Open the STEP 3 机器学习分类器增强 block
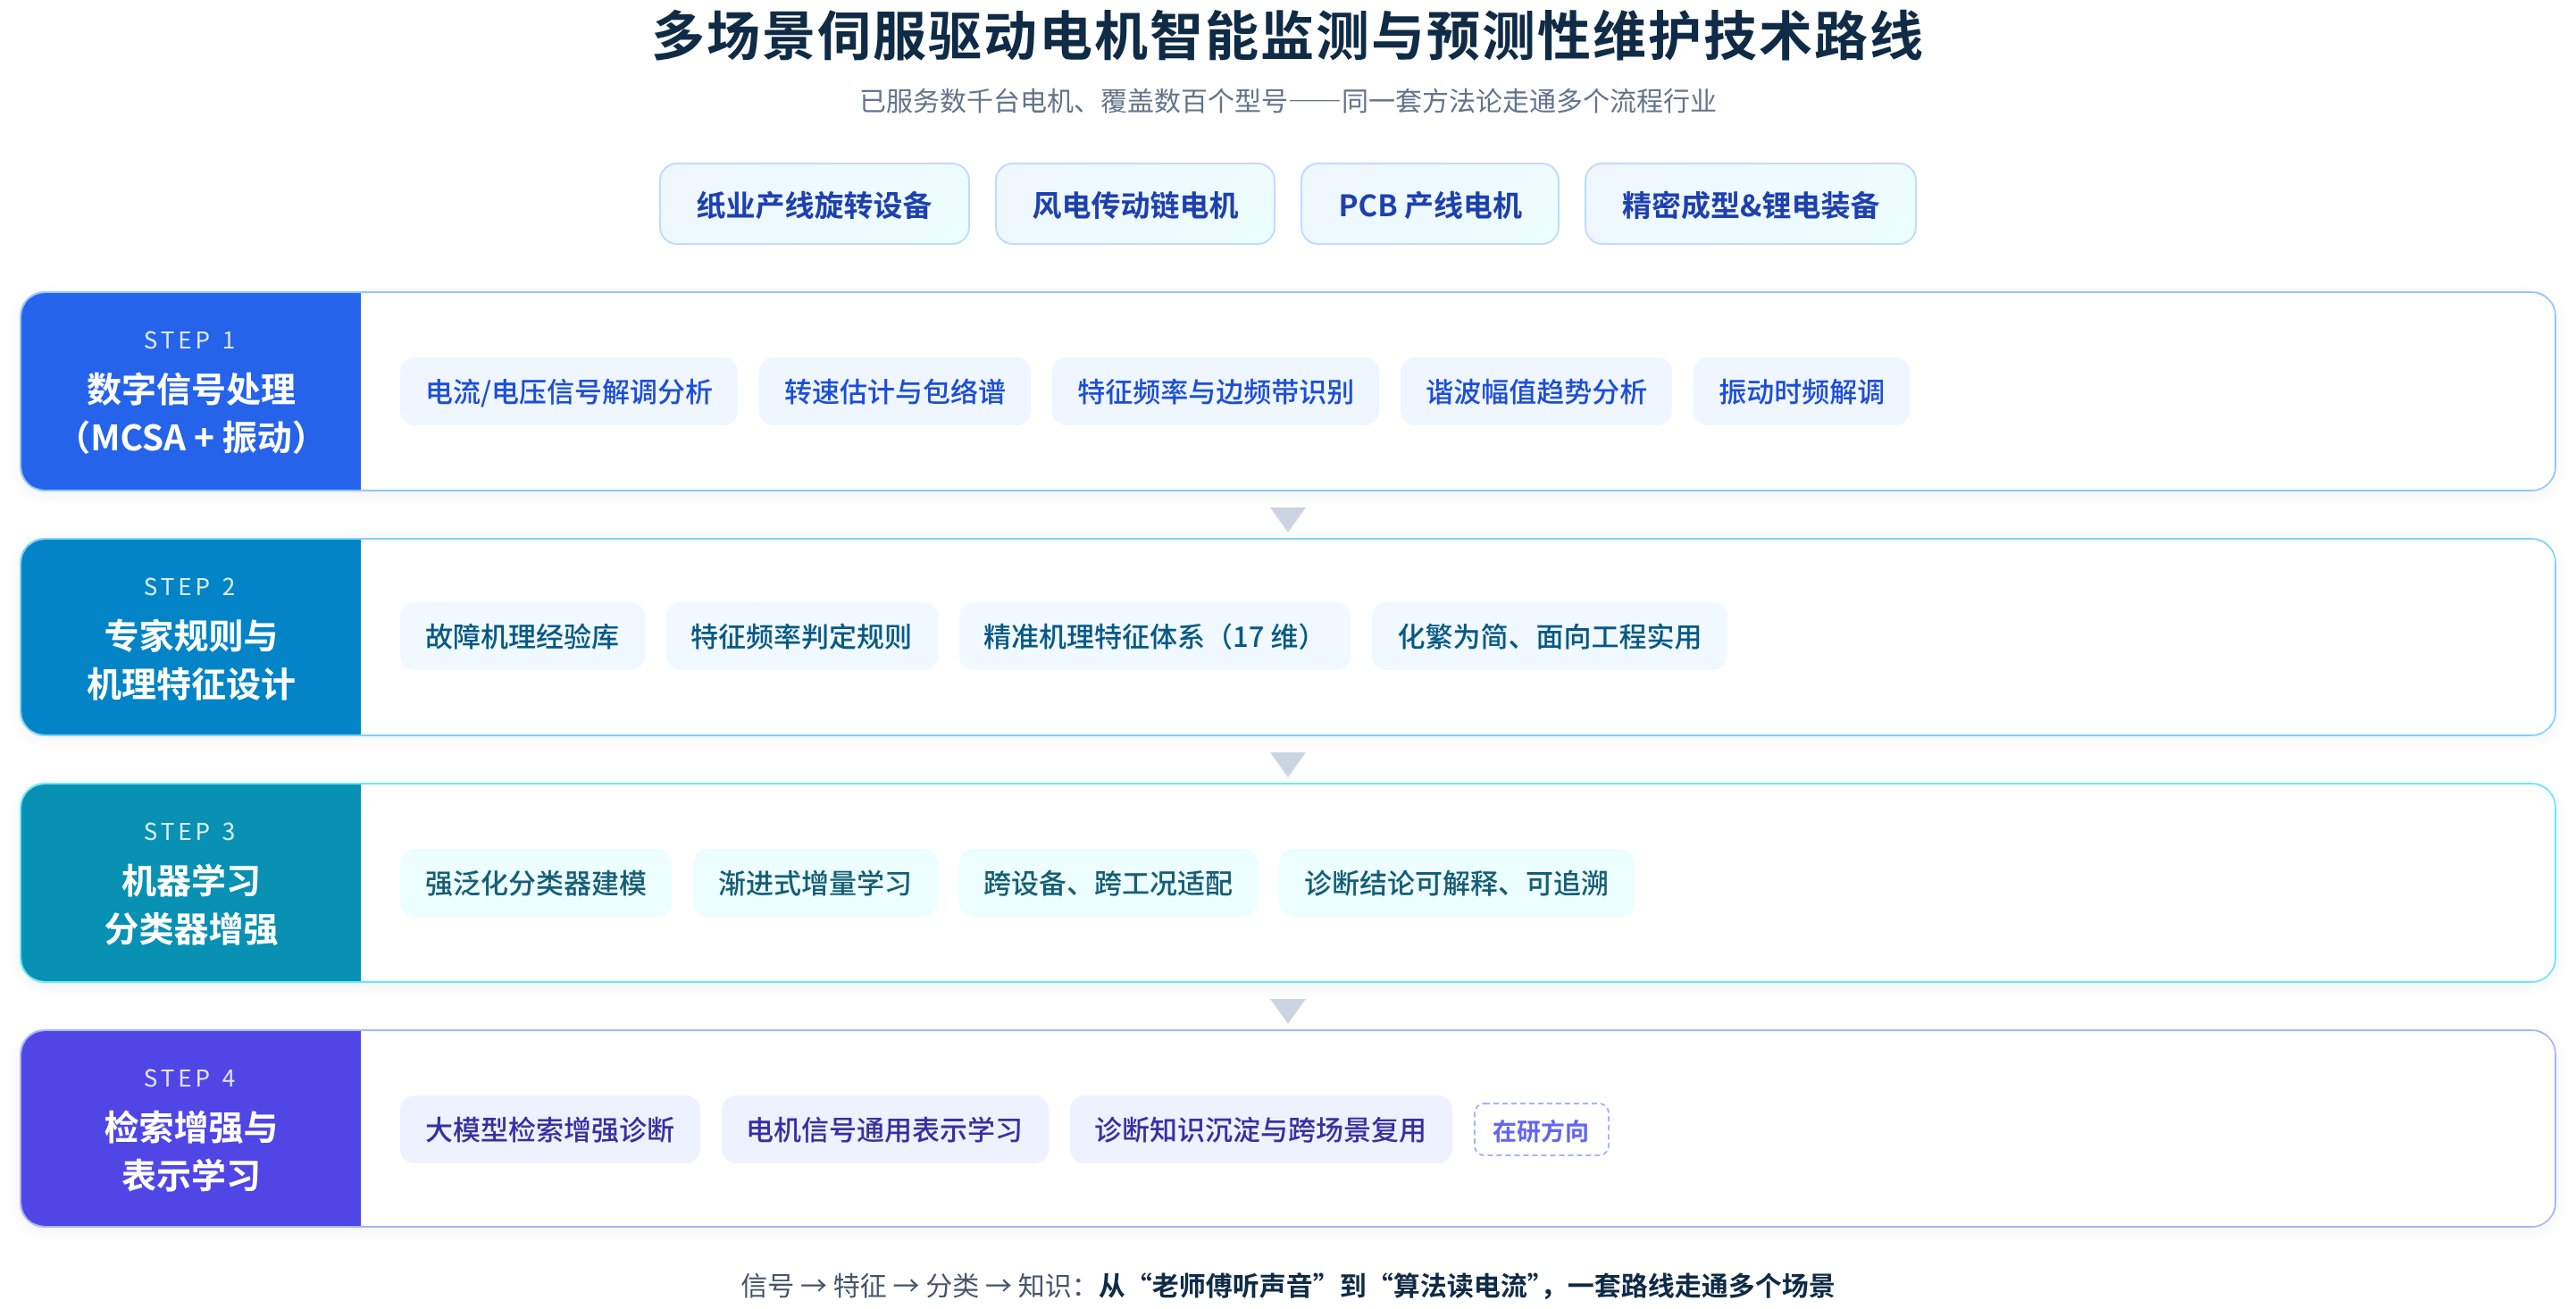Viewport: 2576px width, 1309px height. click(x=191, y=883)
